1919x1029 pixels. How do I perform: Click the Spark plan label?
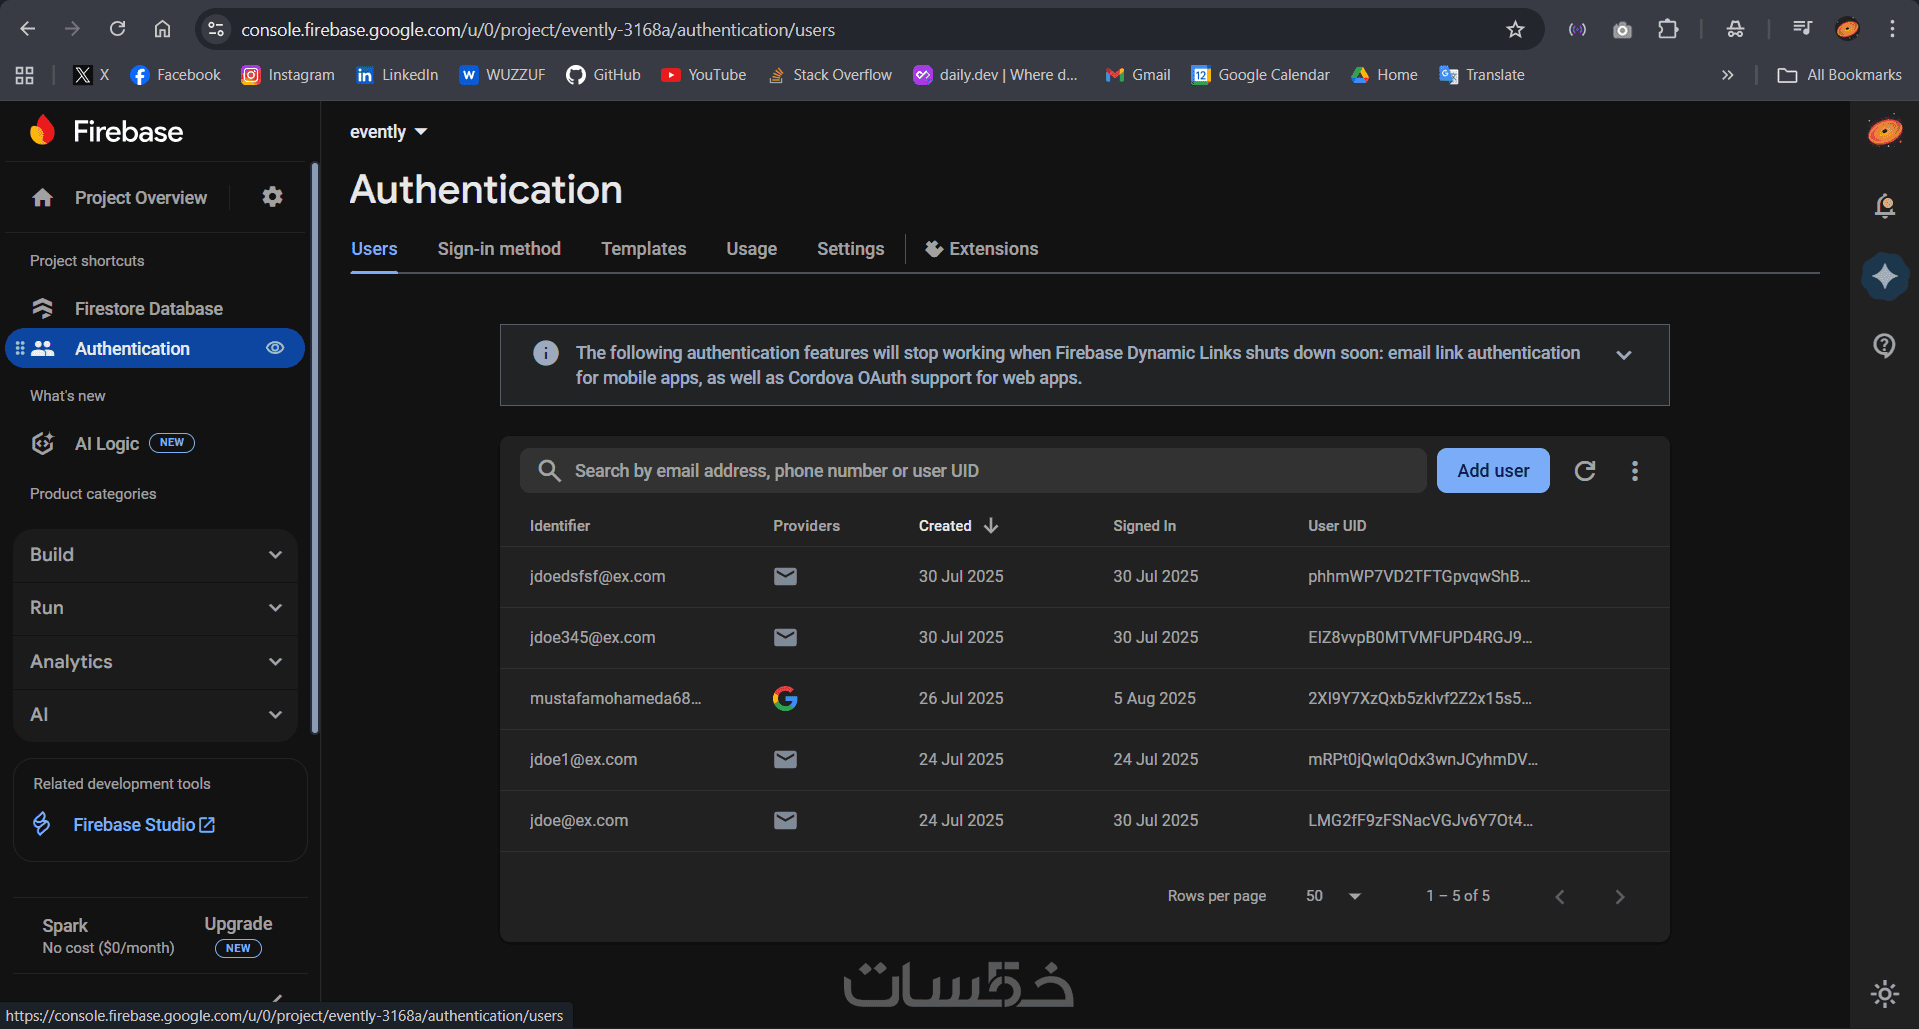pyautogui.click(x=65, y=925)
